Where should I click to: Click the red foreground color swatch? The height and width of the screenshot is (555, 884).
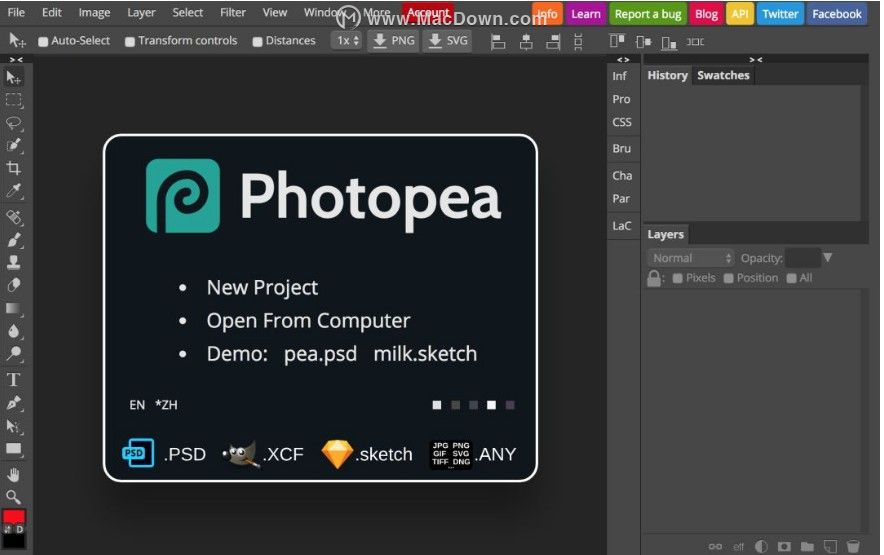(14, 517)
